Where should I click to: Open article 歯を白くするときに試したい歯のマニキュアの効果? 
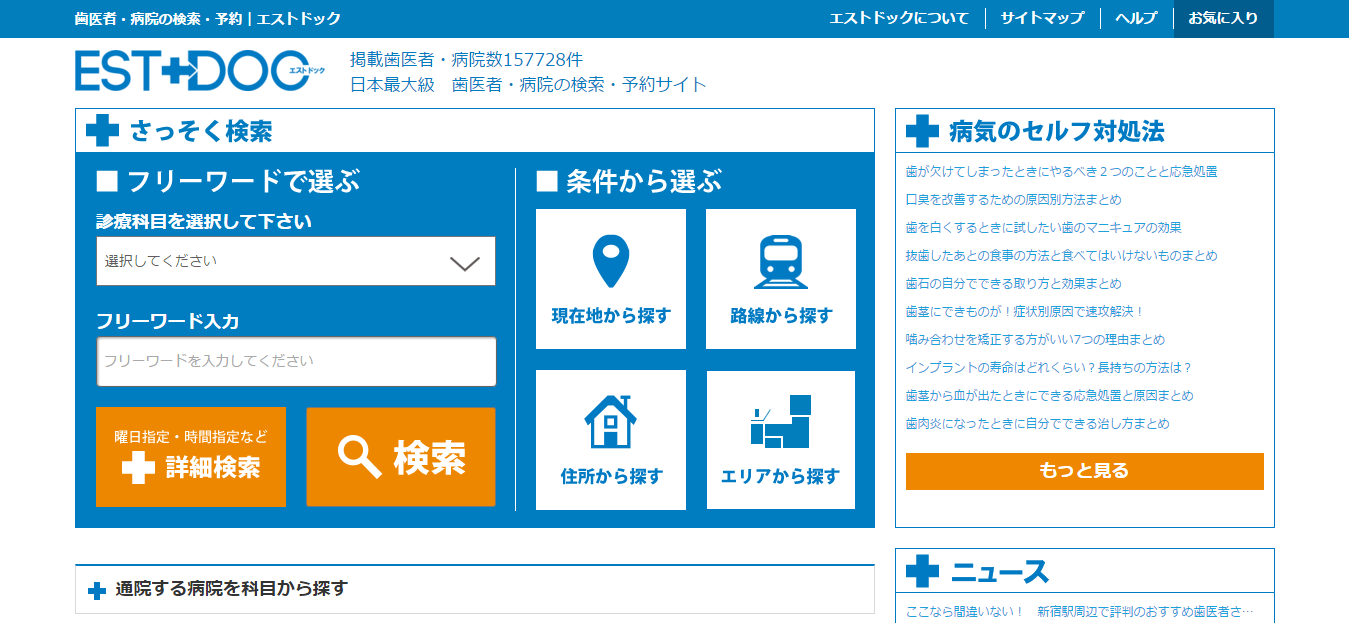tap(1043, 228)
